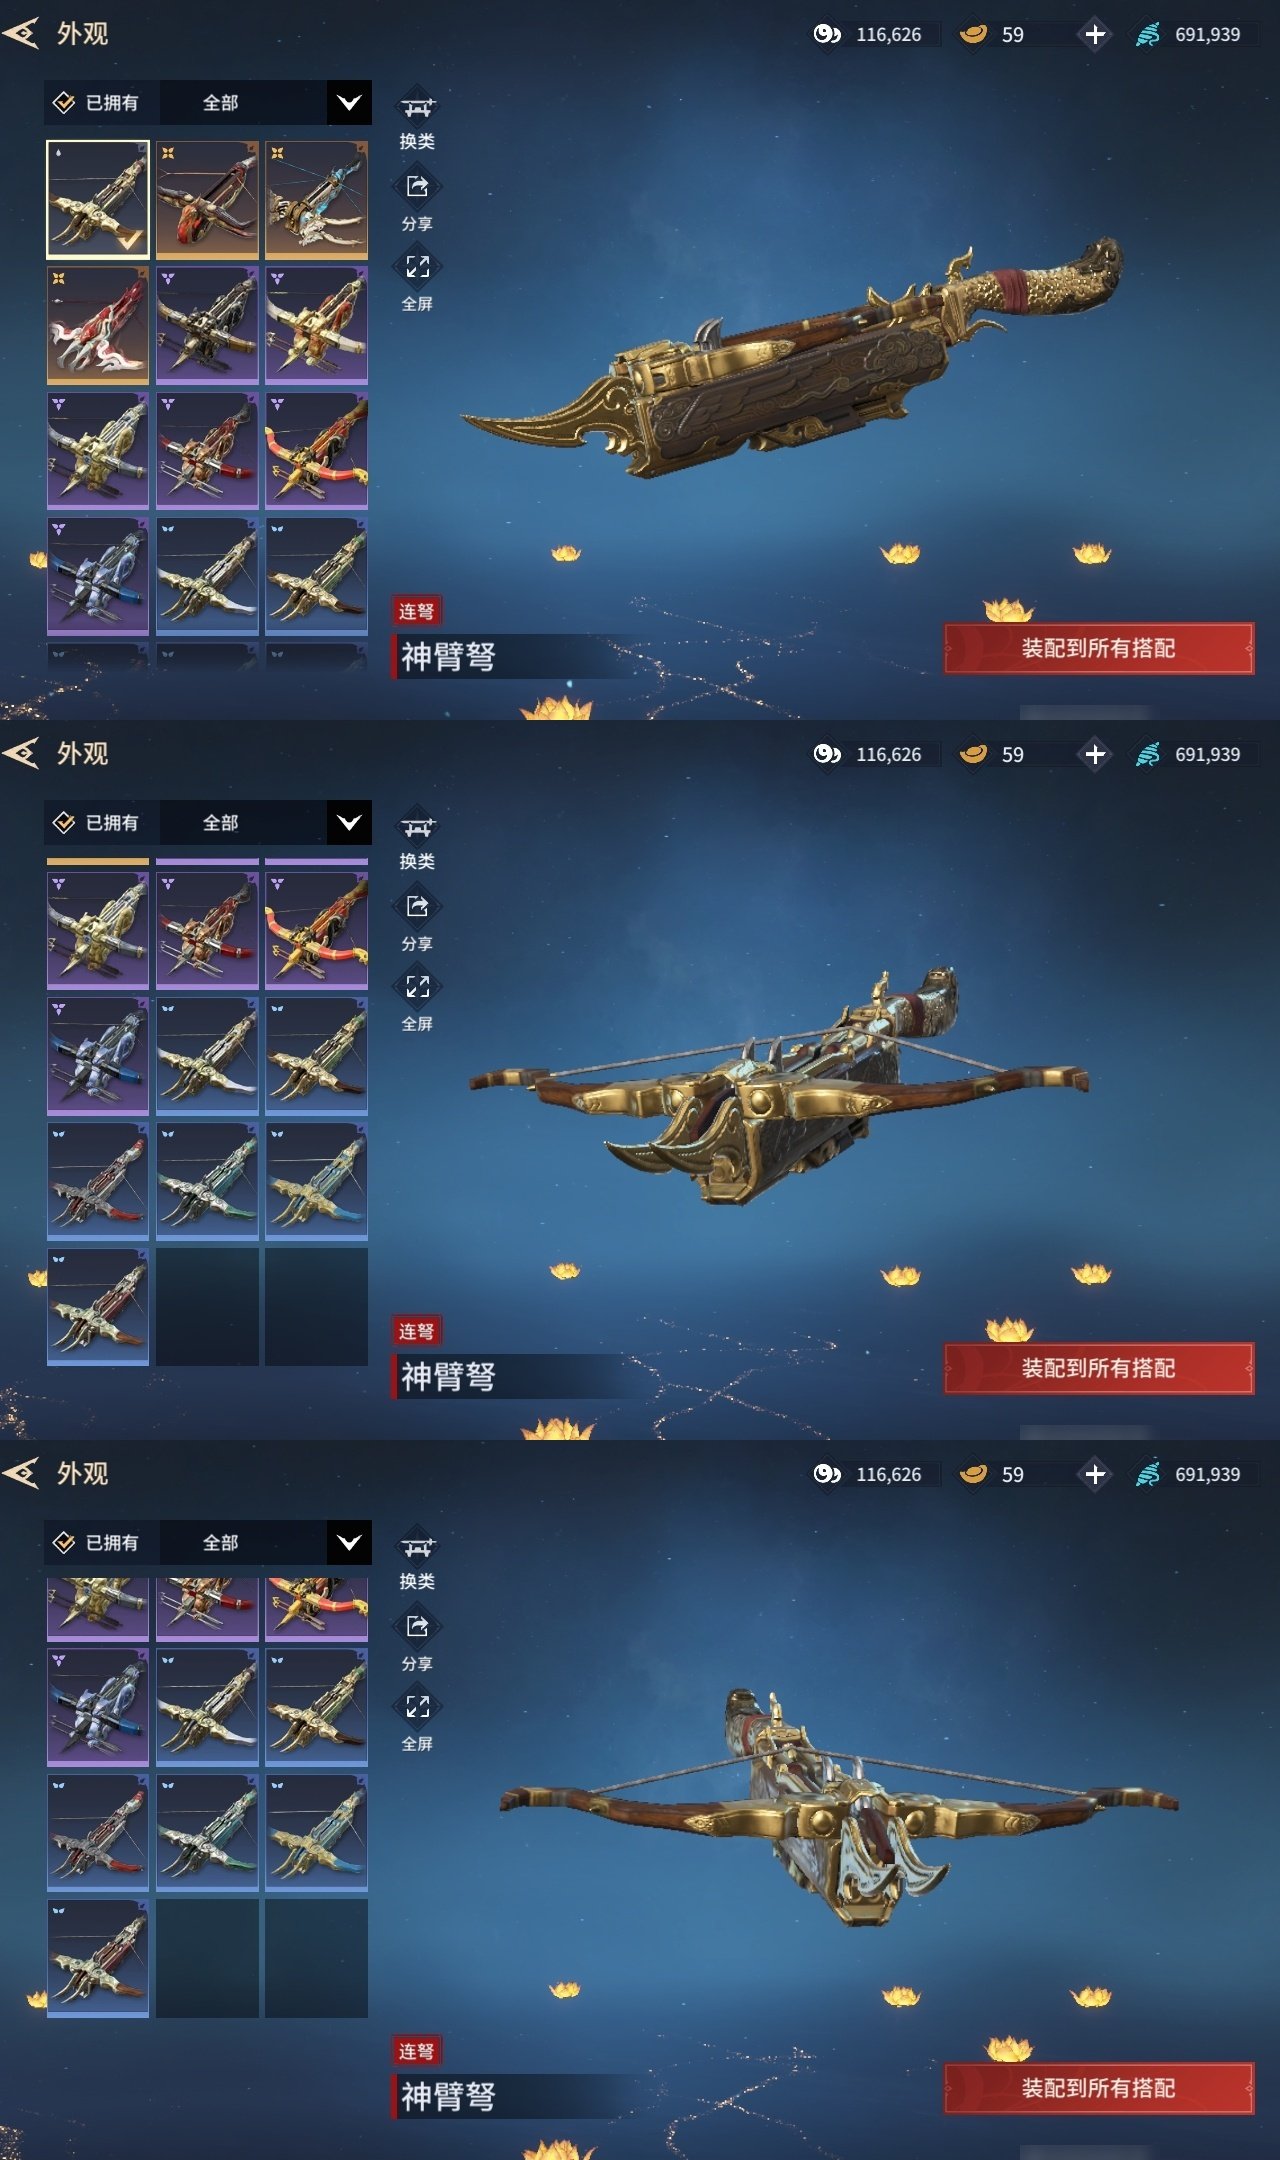Select the checkmarked gold crossbow skin thumbnail

98,199
